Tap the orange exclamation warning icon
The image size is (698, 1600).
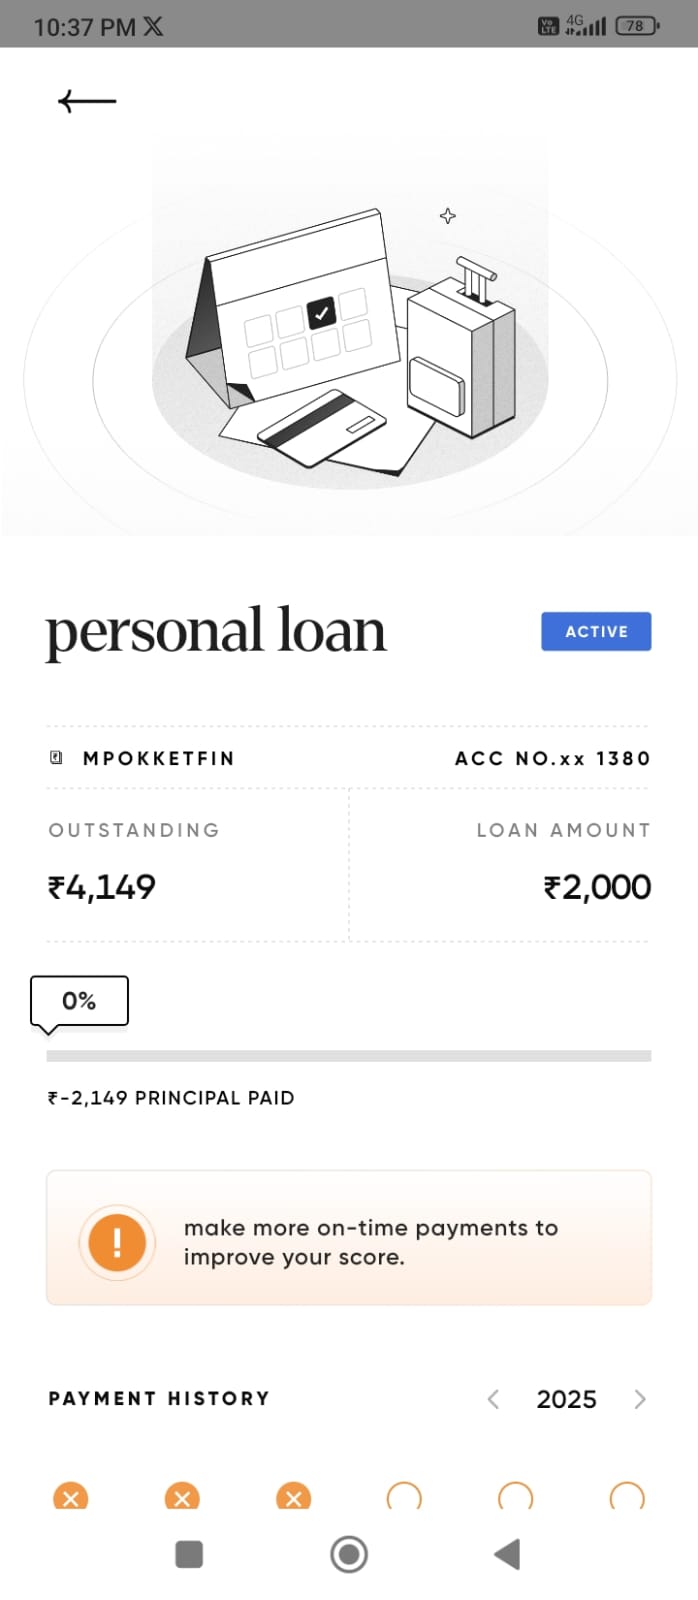tap(117, 1242)
